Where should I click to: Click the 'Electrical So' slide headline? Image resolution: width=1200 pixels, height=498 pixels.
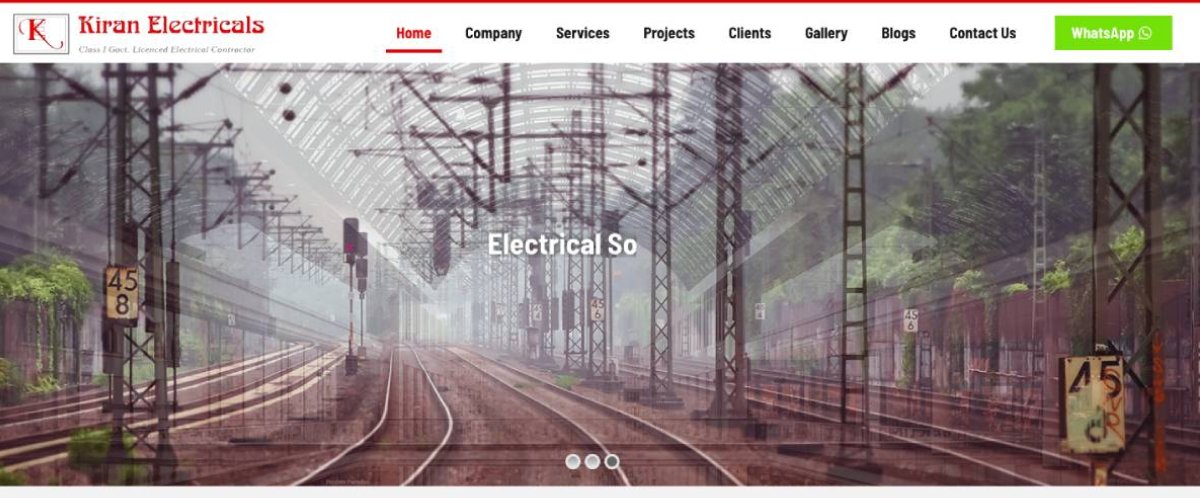pos(562,245)
